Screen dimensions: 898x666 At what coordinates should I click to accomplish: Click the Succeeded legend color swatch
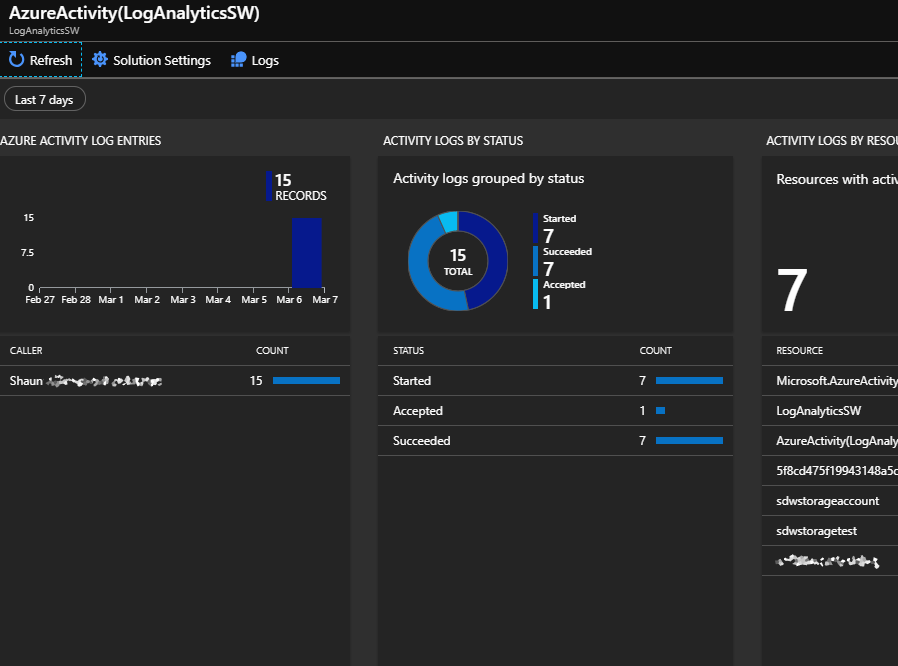(x=536, y=262)
